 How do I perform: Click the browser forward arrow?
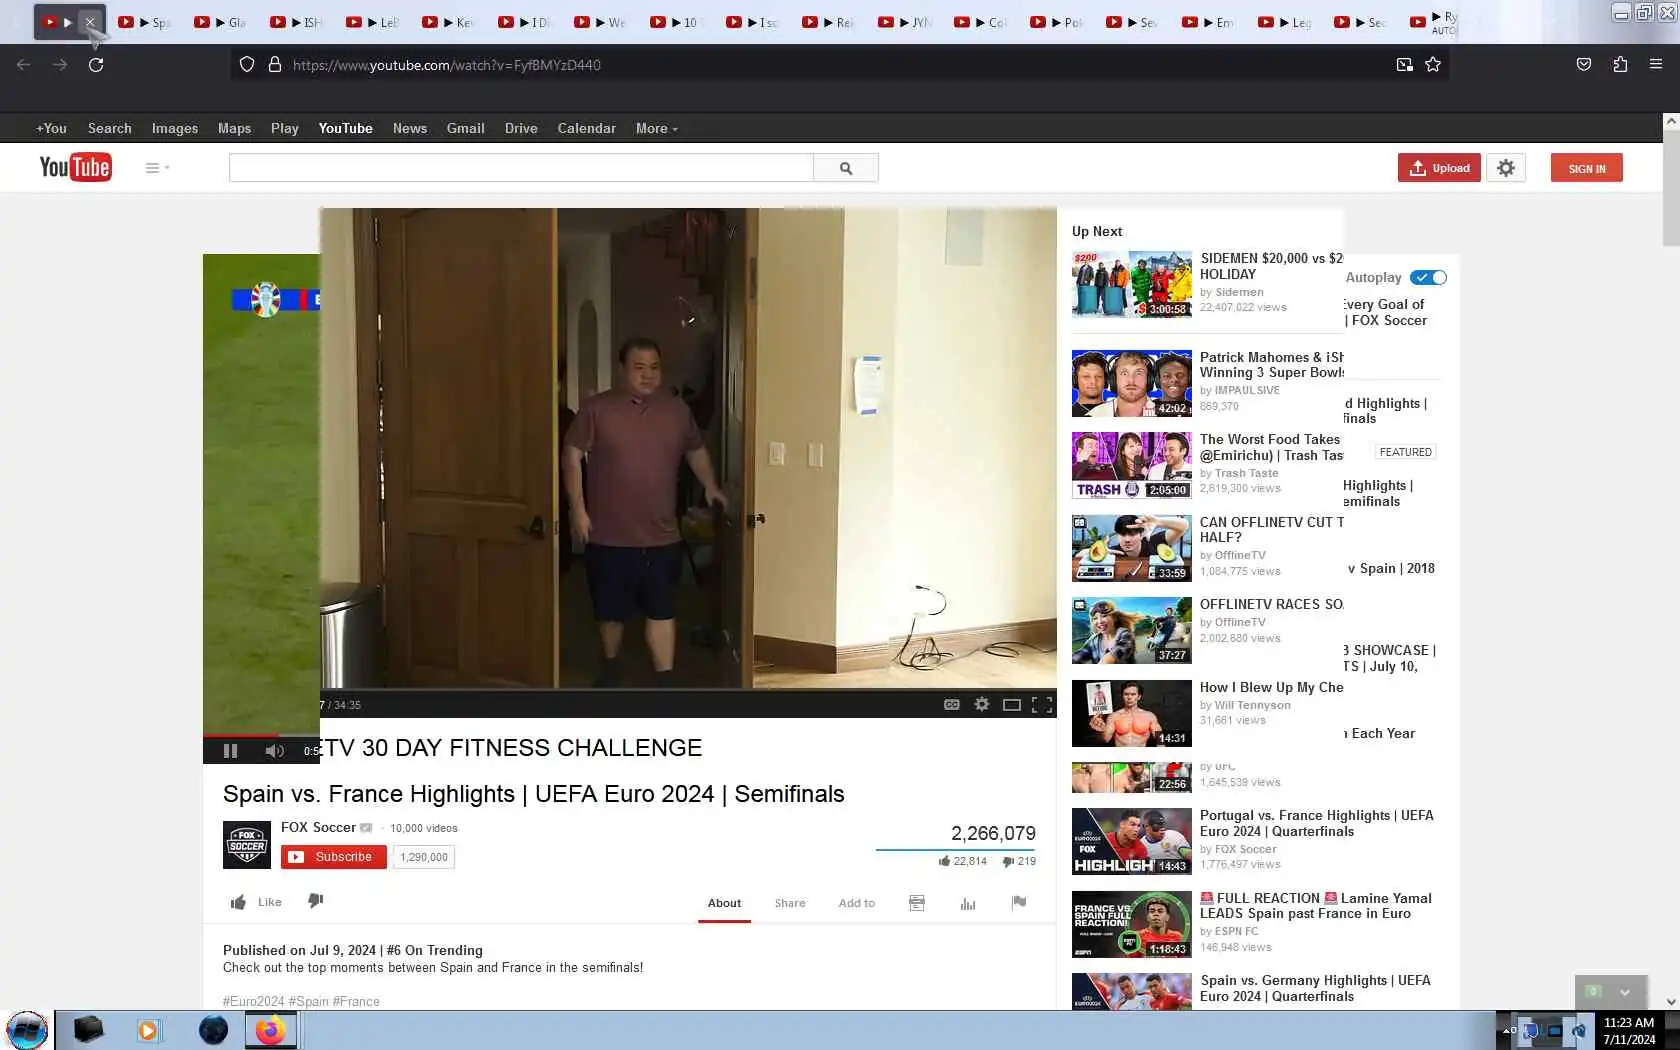click(x=60, y=65)
